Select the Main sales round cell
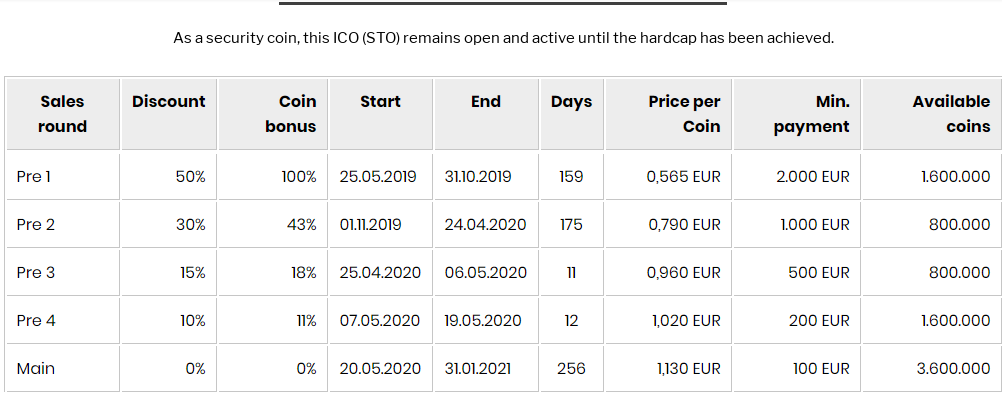This screenshot has width=1002, height=397. coord(63,368)
